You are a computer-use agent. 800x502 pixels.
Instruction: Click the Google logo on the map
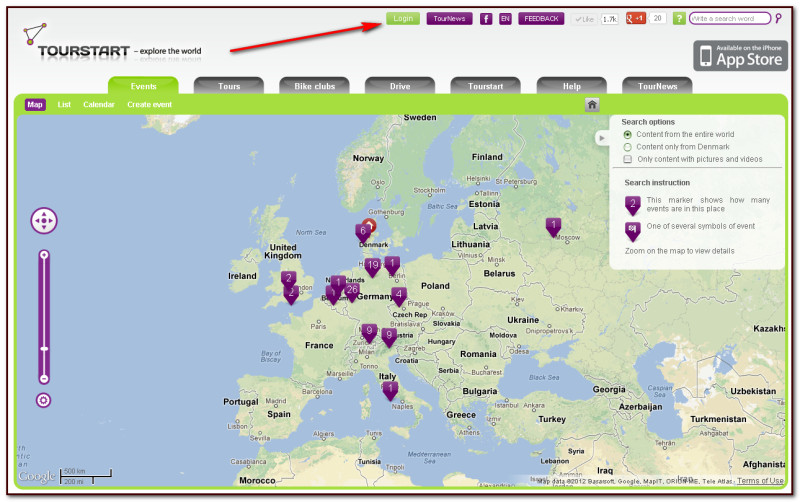pos(36,476)
